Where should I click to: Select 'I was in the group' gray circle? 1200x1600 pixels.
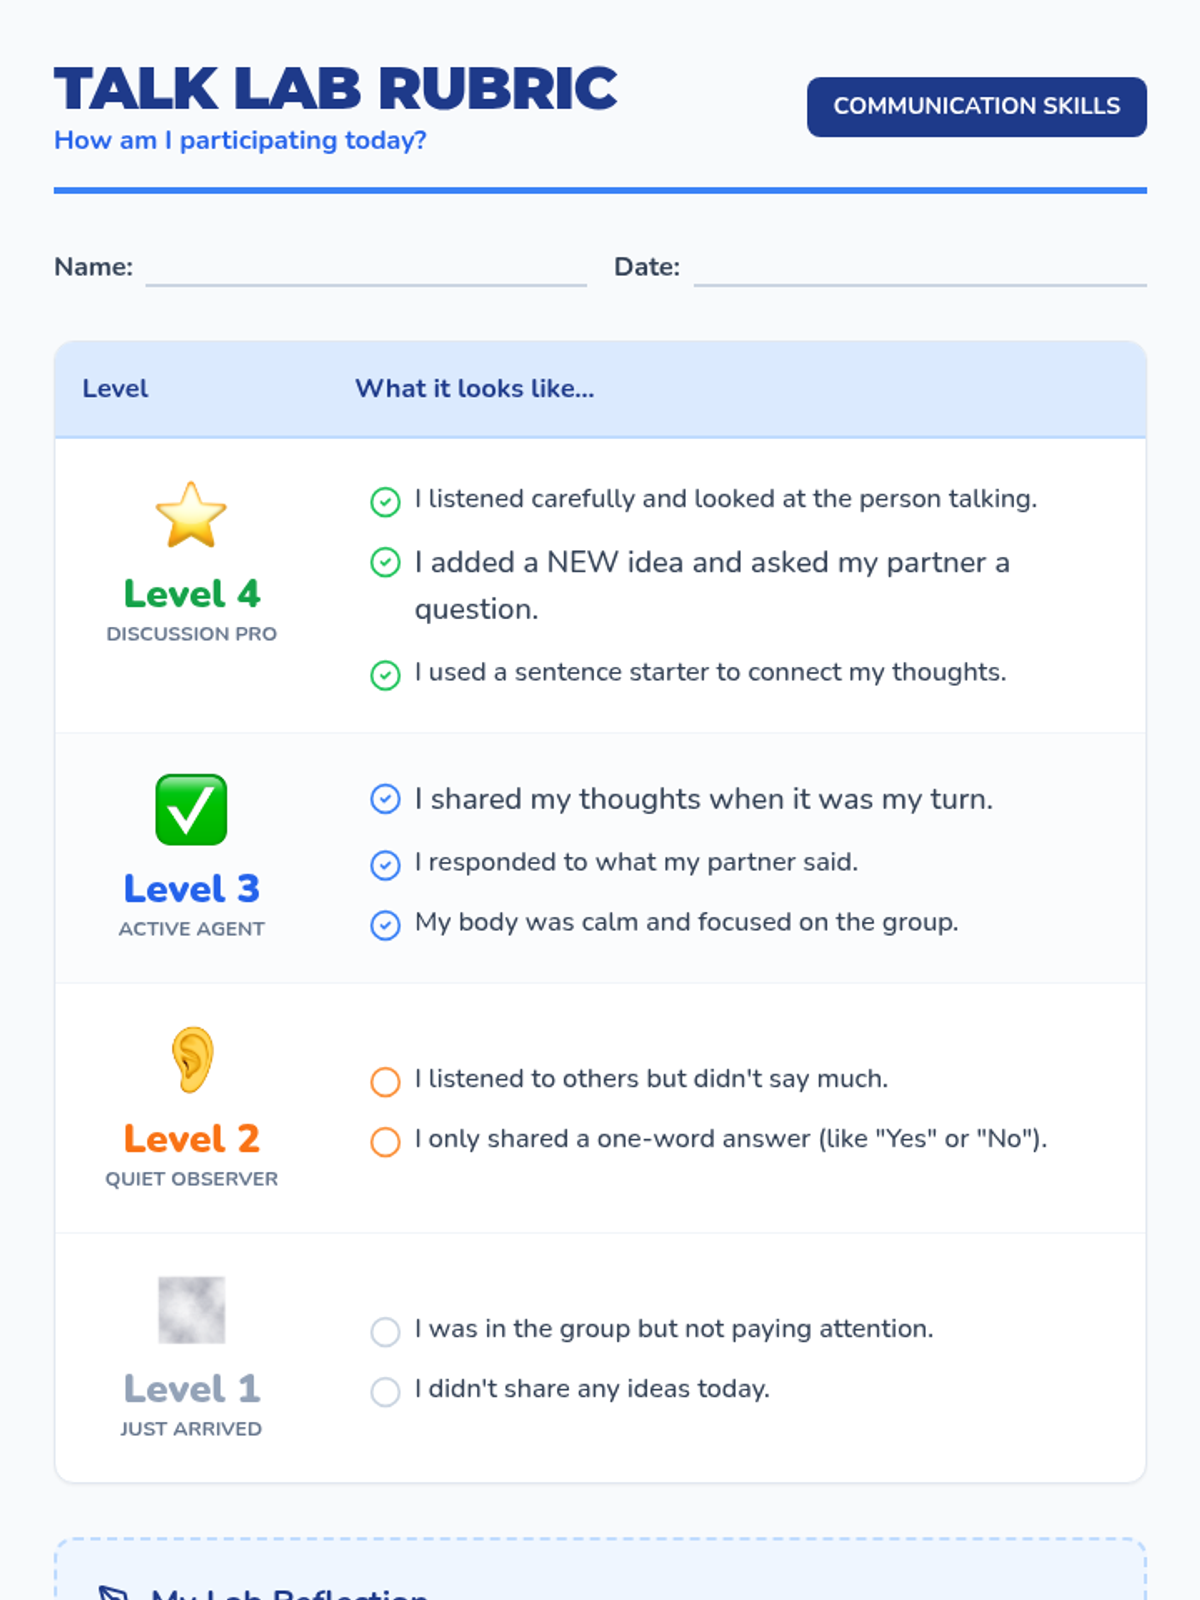coord(385,1331)
